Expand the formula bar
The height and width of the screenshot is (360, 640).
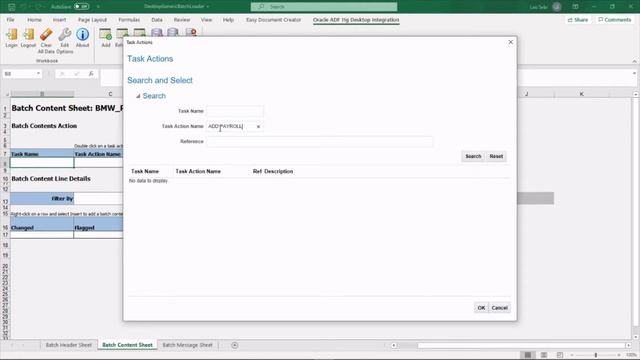[634, 73]
